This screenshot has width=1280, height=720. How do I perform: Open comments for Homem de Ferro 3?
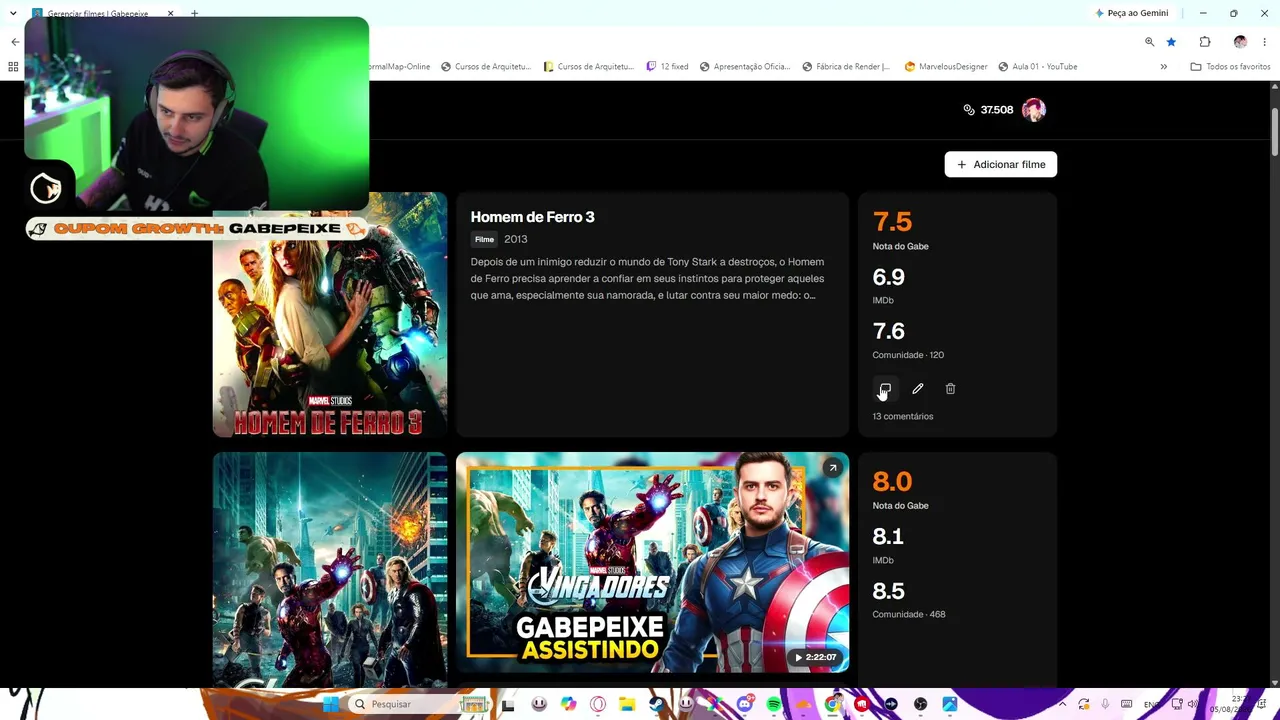(885, 389)
